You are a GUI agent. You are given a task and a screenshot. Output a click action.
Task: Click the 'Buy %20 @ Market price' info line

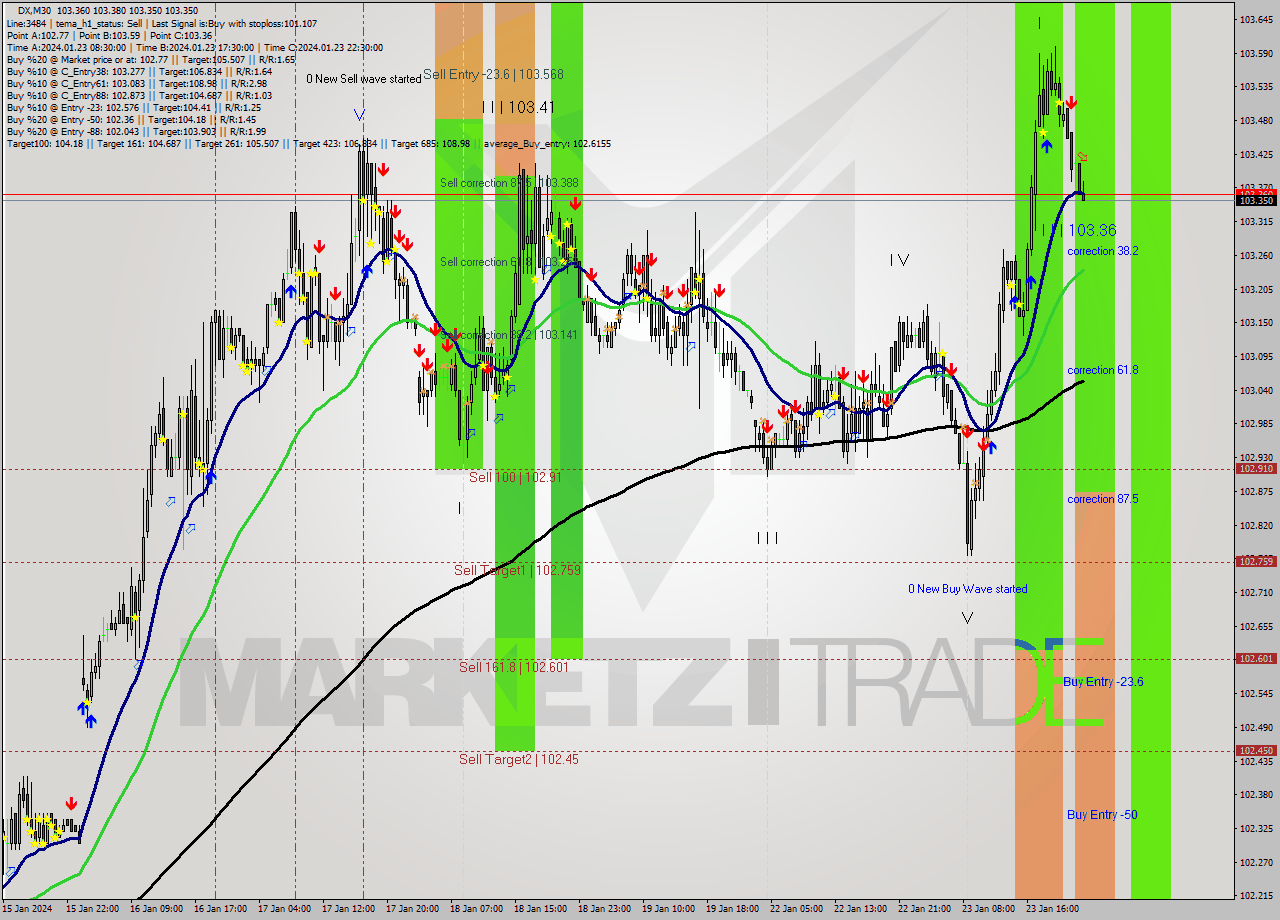[x=151, y=59]
